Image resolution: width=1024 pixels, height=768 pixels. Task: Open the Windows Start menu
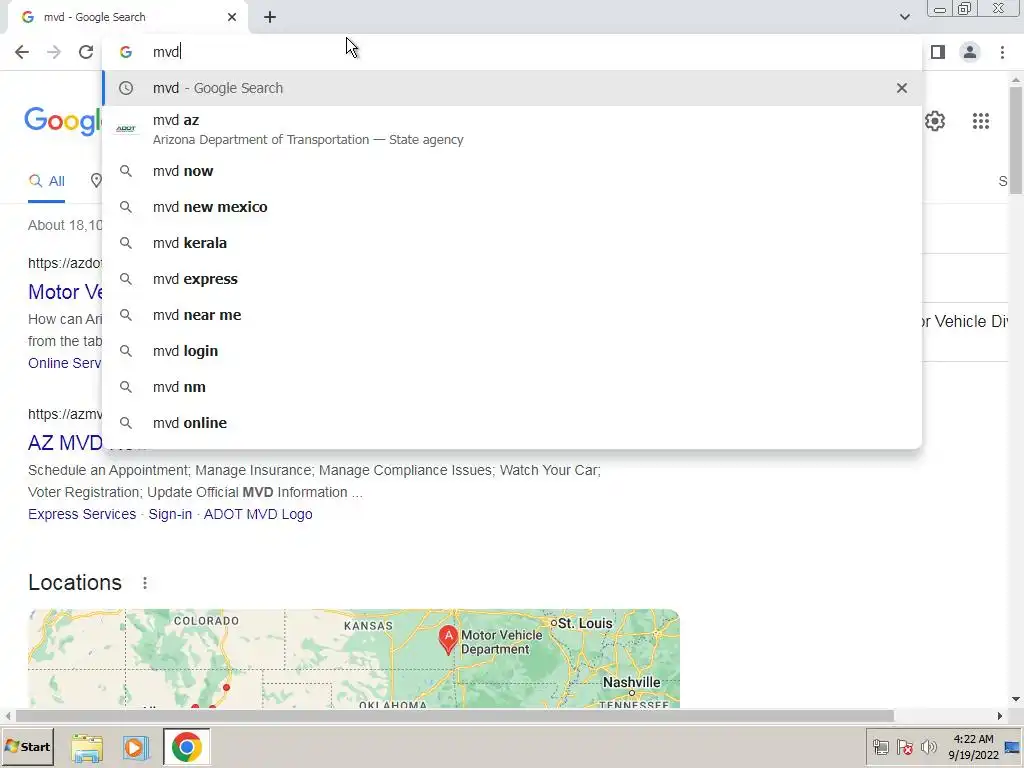(x=27, y=746)
